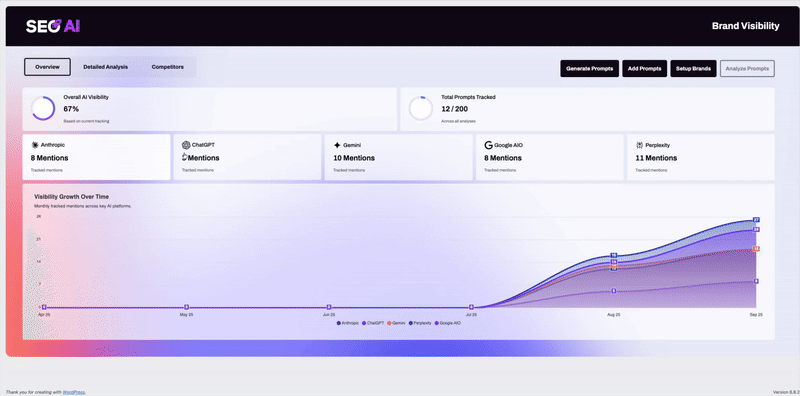Select the orange Gemini Sep 25 data point

click(756, 249)
